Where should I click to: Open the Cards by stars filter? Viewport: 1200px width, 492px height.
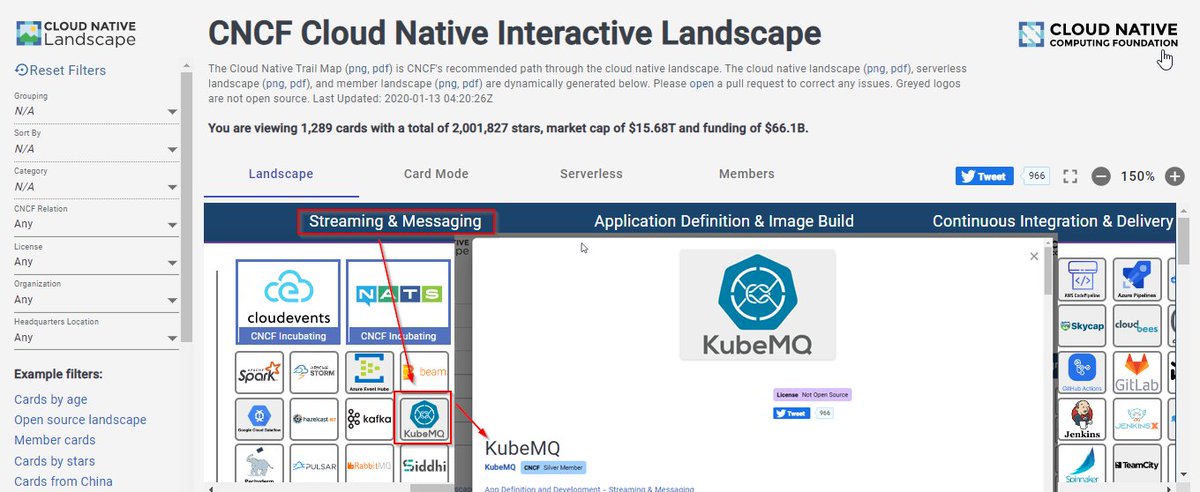click(55, 461)
